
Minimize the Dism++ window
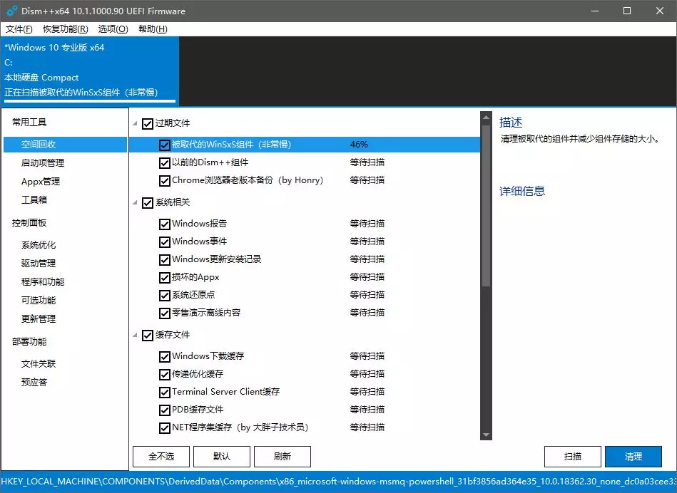coord(595,11)
